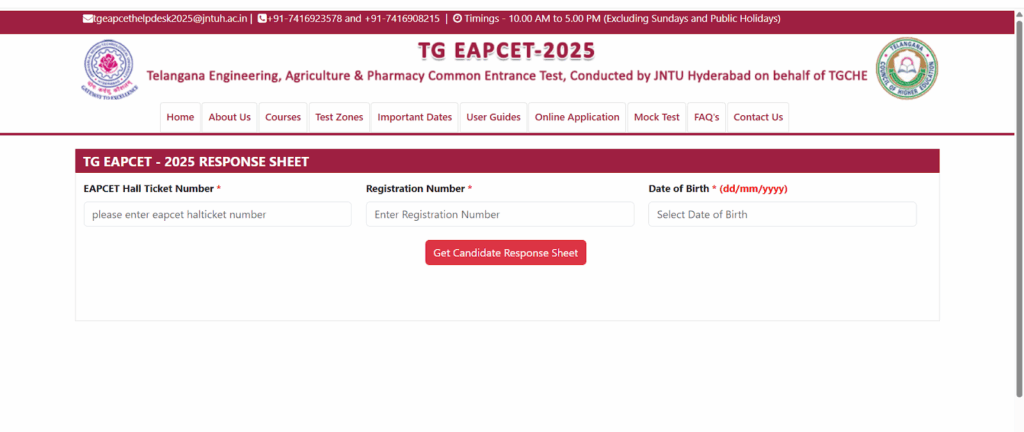Click the Telangana Engineering, Agriculture & Pharmacy subtitle
Viewport: 1024px width, 432px height.
pyautogui.click(x=507, y=76)
